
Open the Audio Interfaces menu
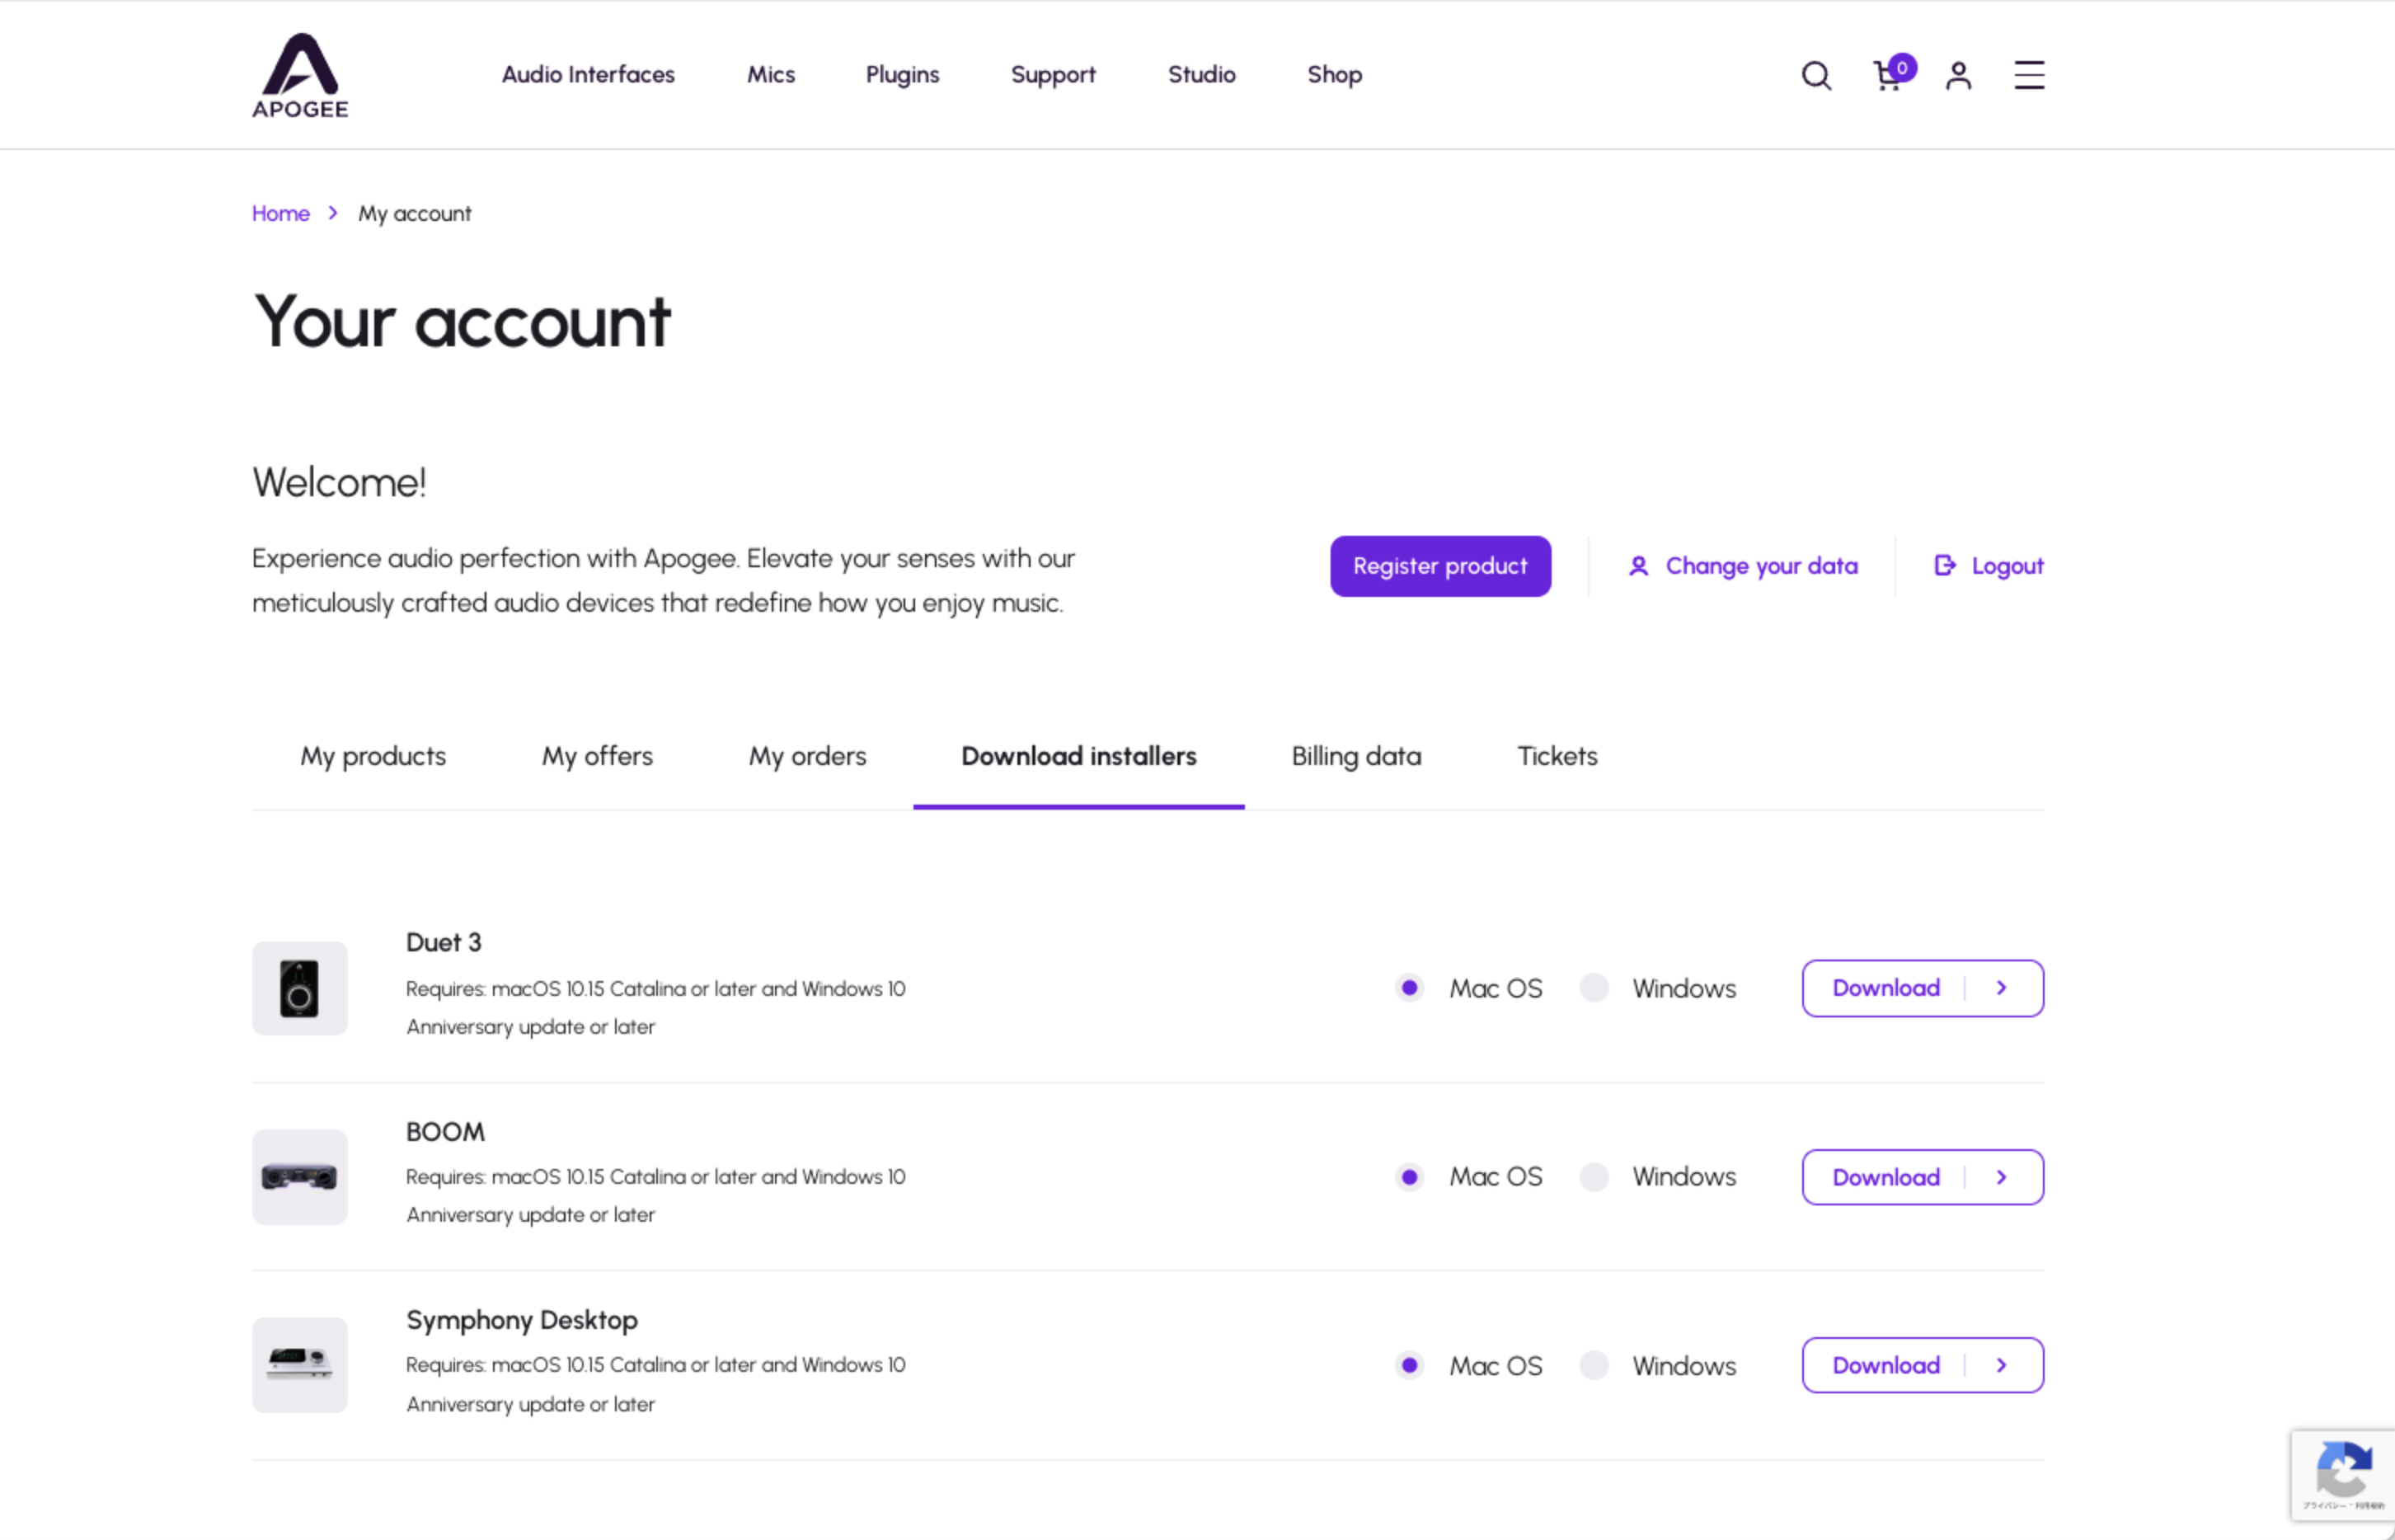point(588,74)
